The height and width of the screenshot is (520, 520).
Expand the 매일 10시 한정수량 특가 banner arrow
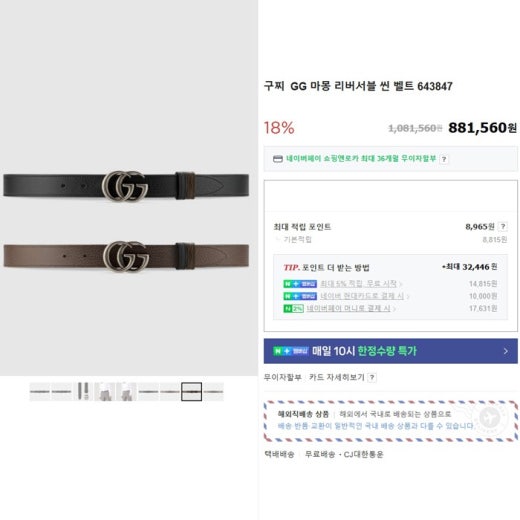(x=506, y=351)
